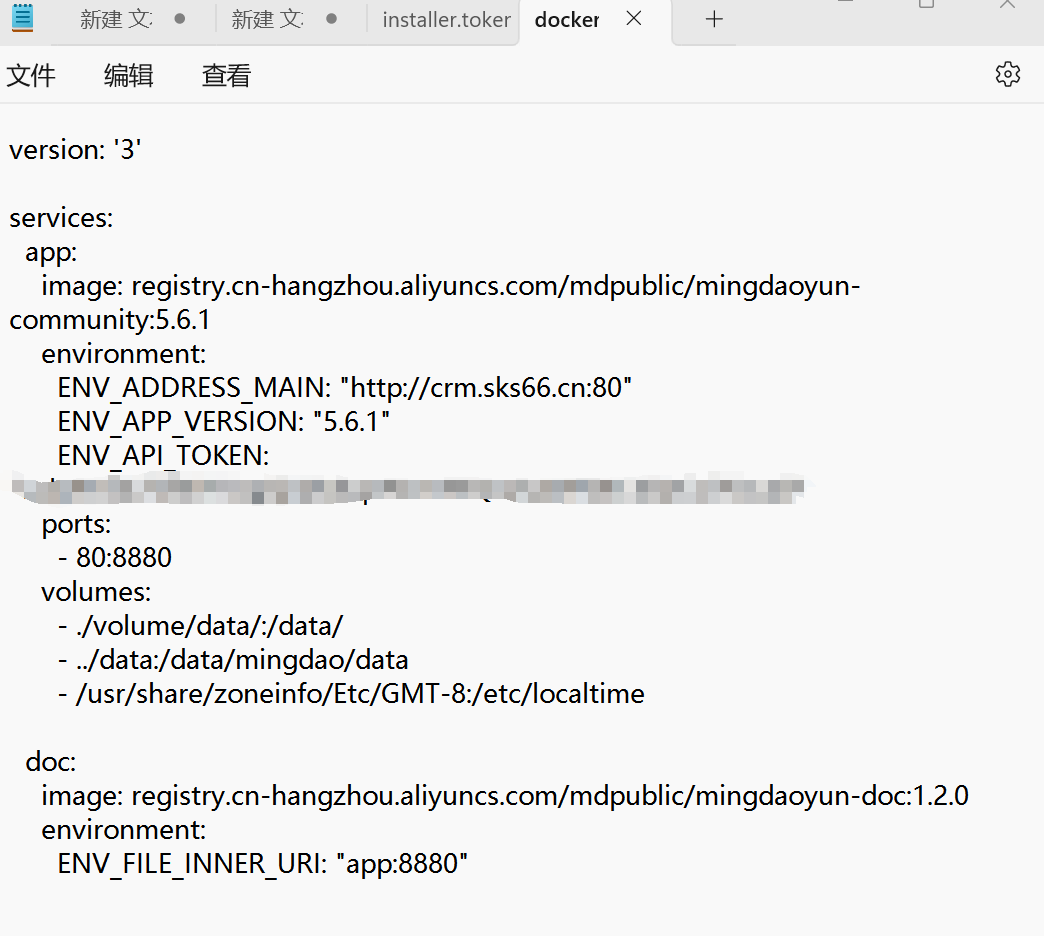Click the ENV_ADDRESS_MAIN line
This screenshot has width=1044, height=936.
tap(344, 387)
